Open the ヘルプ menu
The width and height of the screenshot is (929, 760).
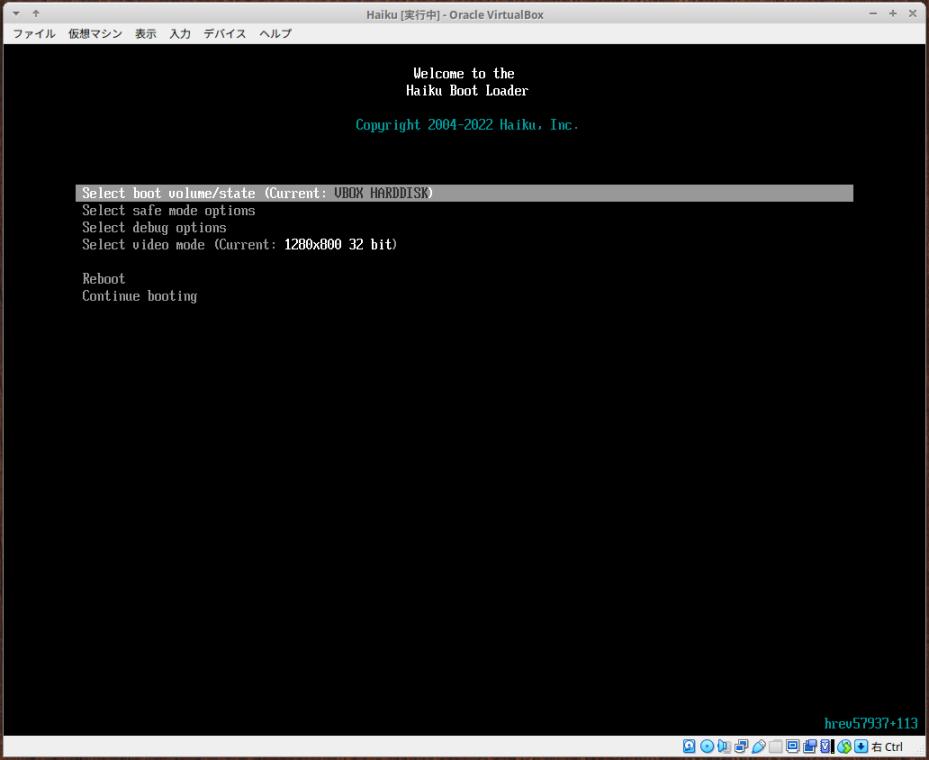(x=276, y=34)
